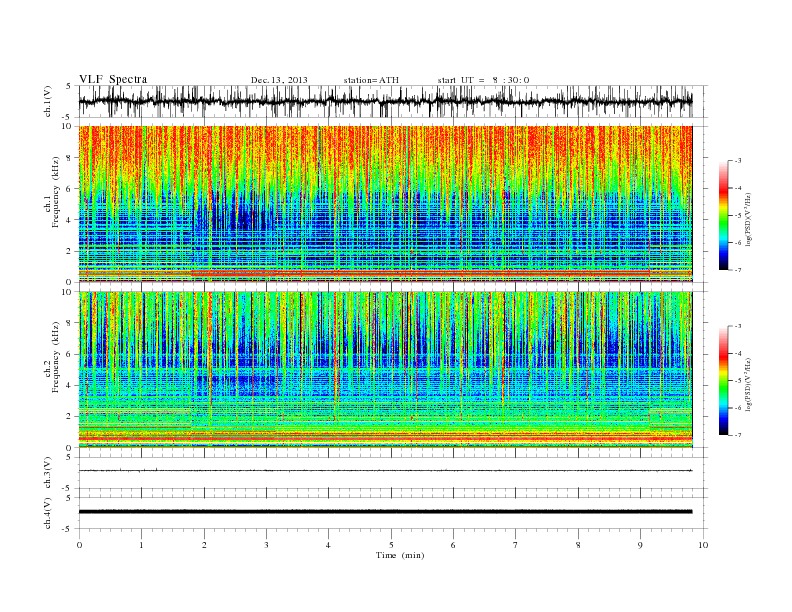This screenshot has width=792, height=612.
Task: Click the time axis tick label '0'
Action: (79, 545)
